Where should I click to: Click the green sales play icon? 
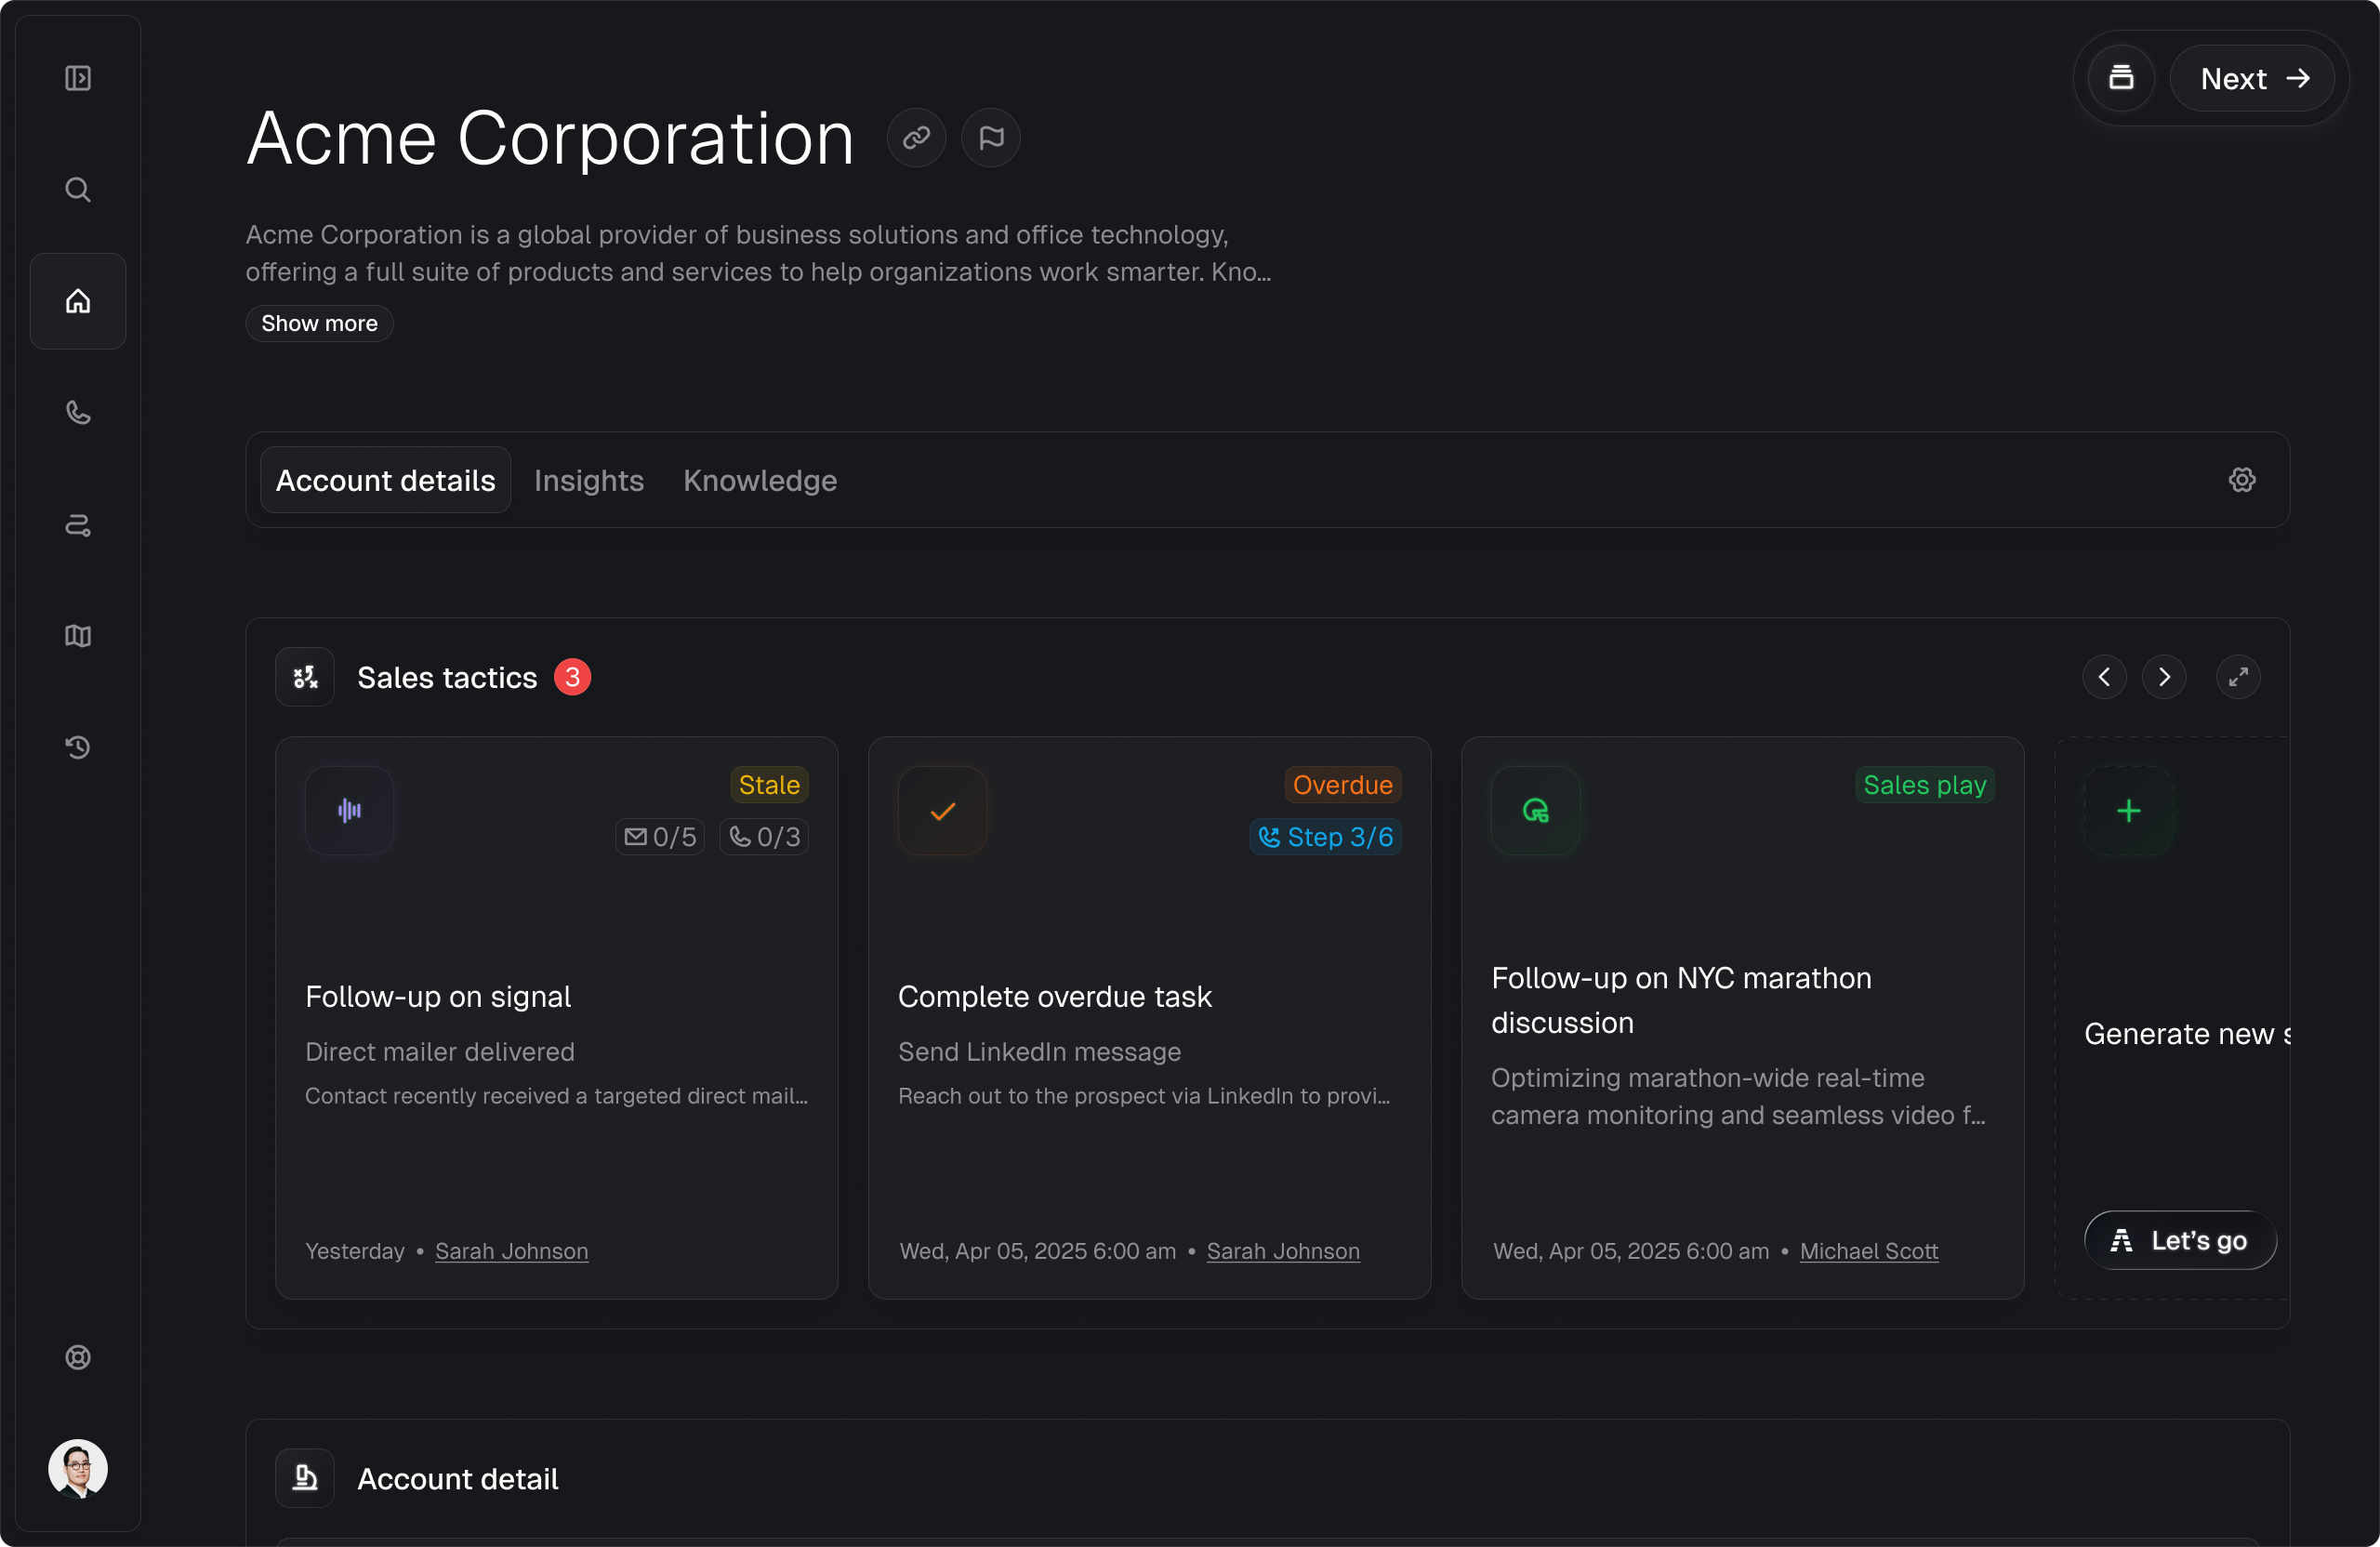(1535, 810)
